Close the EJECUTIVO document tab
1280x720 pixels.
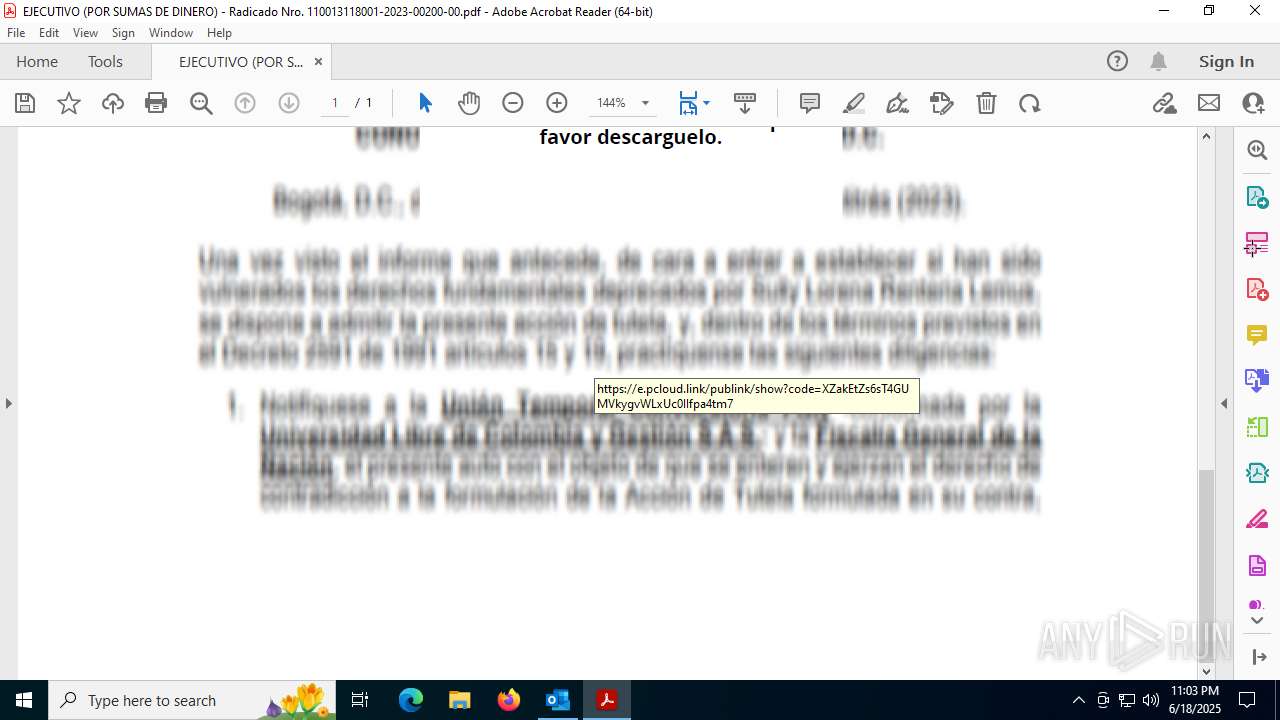(318, 62)
